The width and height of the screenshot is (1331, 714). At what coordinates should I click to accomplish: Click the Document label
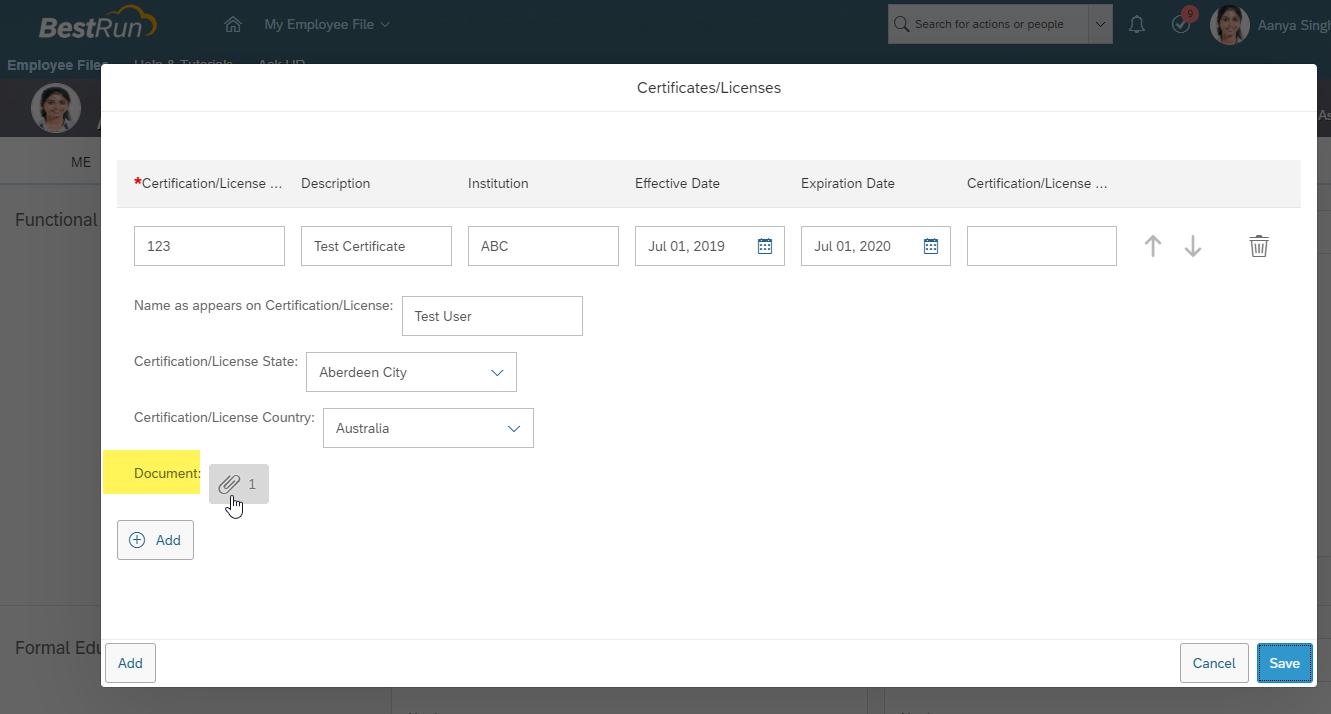(168, 473)
